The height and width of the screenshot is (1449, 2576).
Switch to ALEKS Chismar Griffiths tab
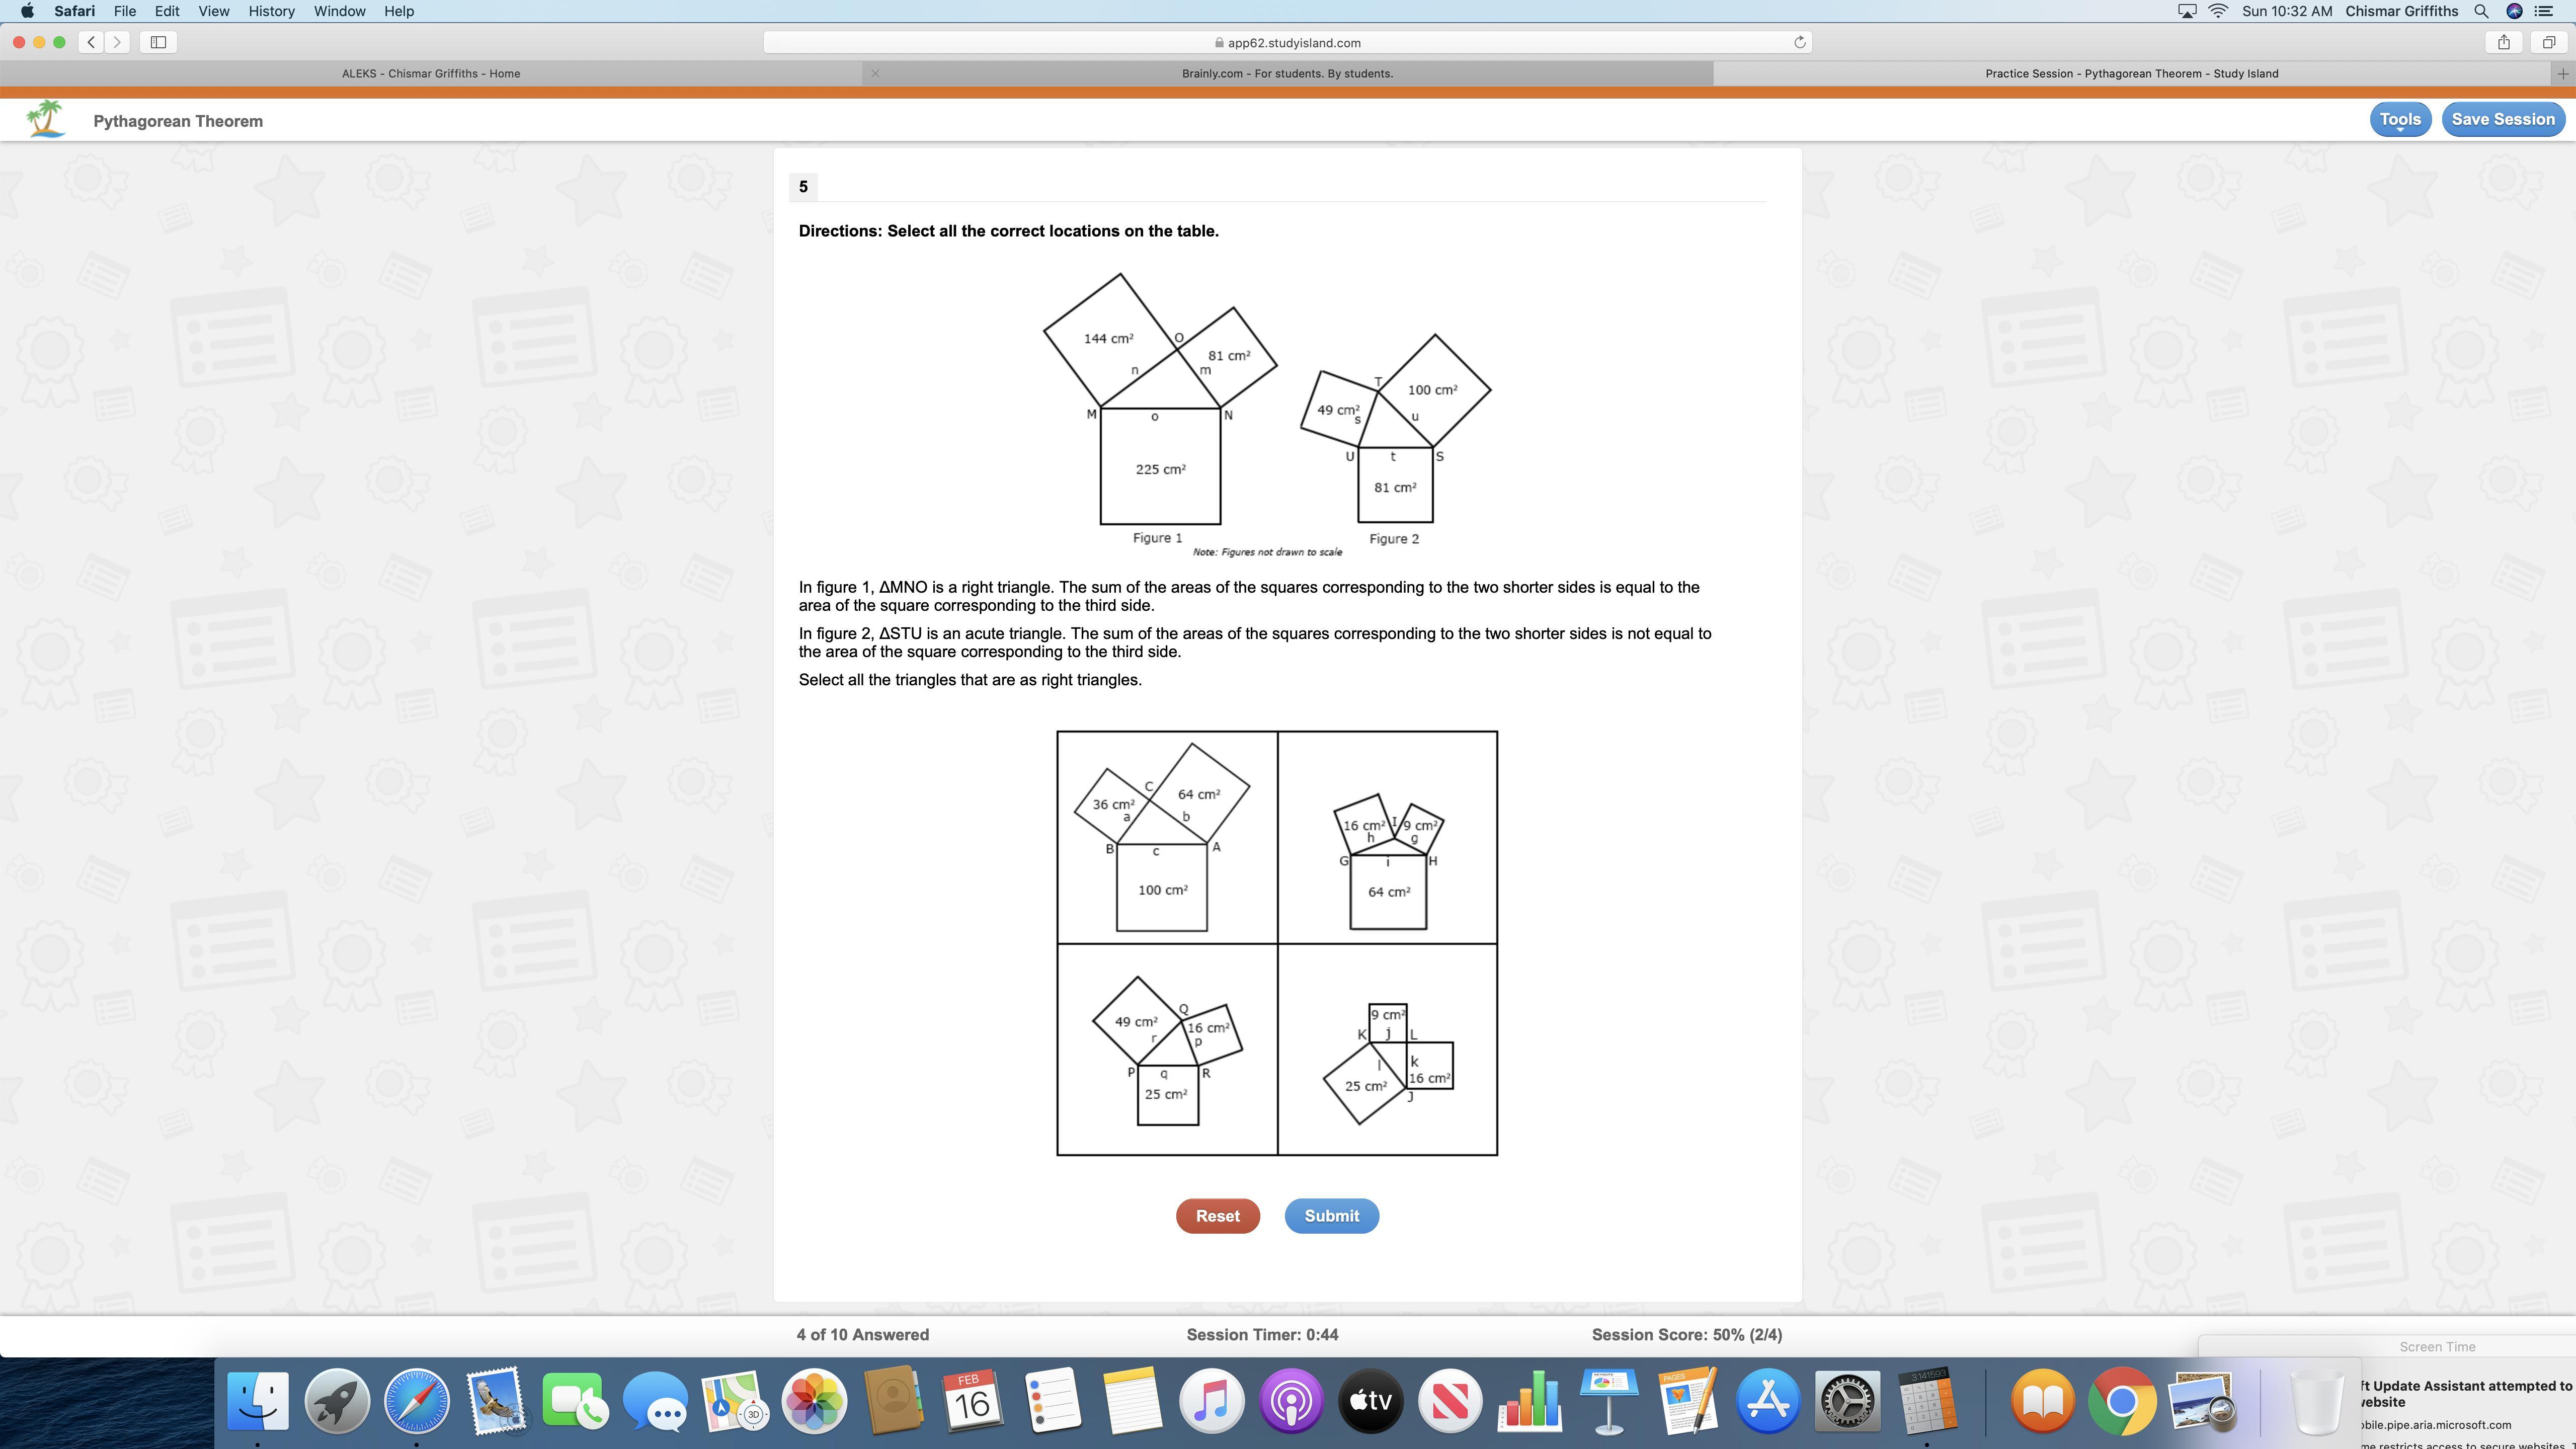click(x=430, y=73)
